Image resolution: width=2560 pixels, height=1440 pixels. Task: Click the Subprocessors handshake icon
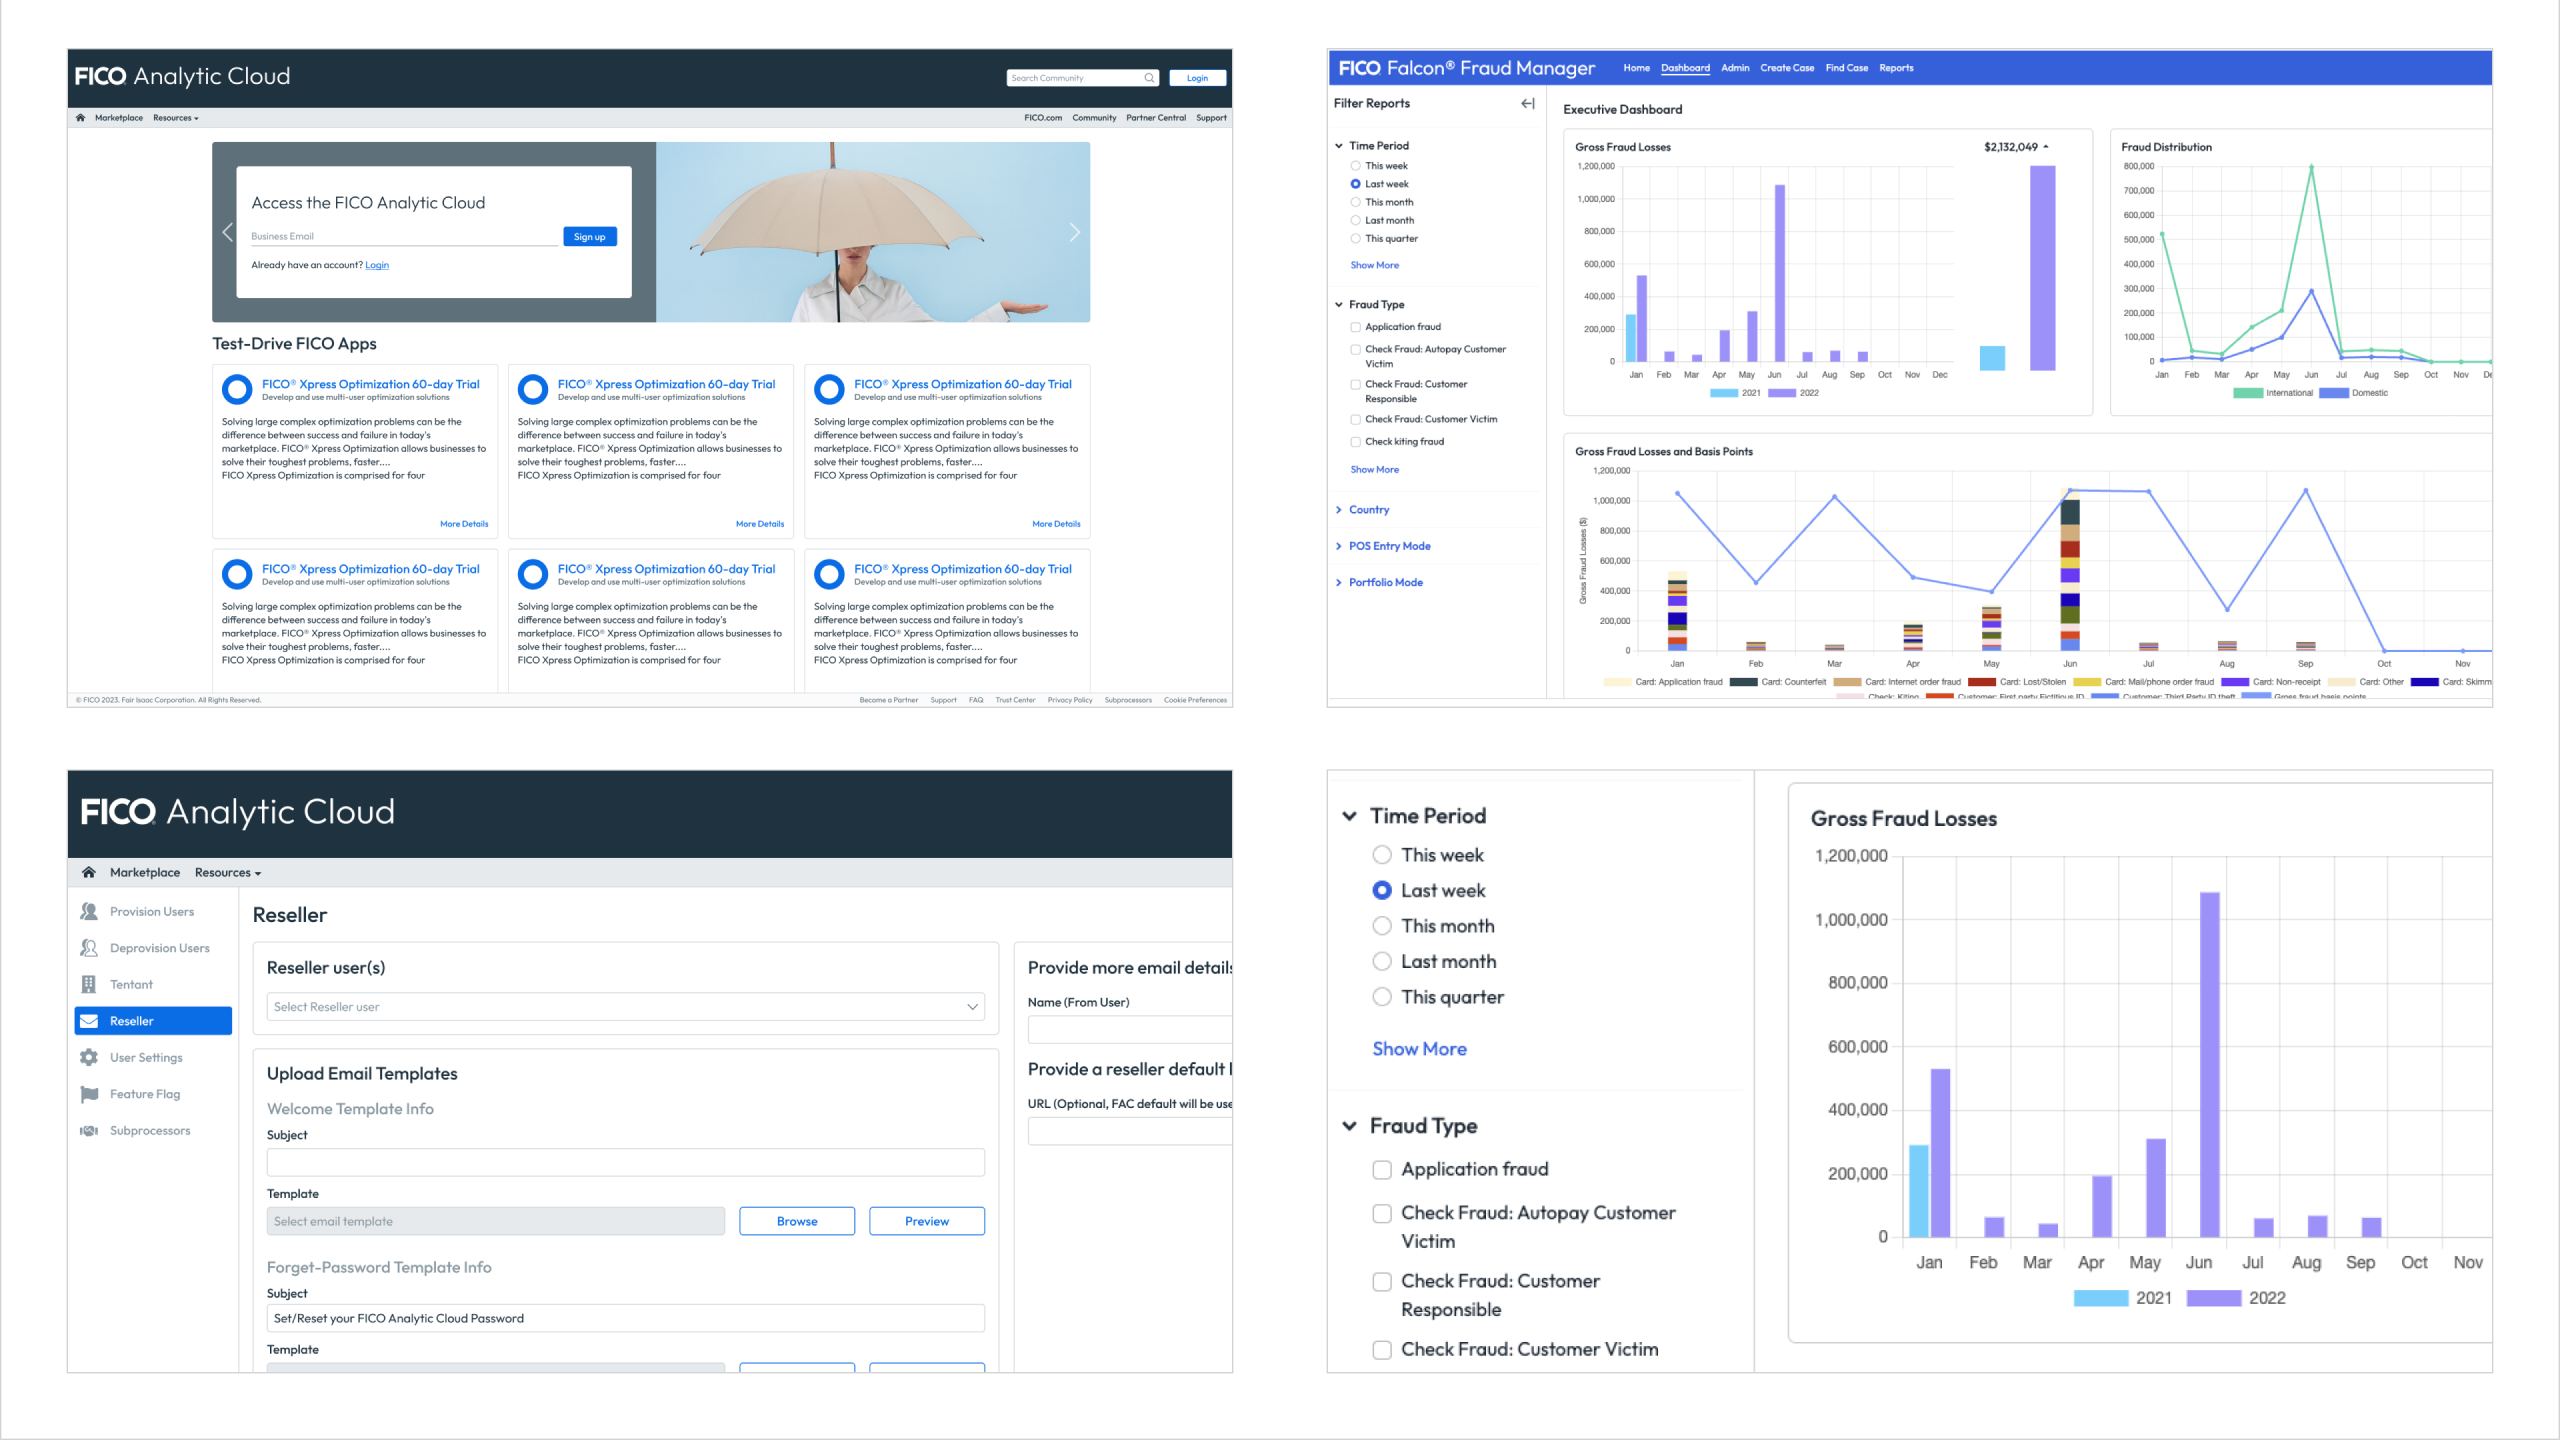(89, 1131)
